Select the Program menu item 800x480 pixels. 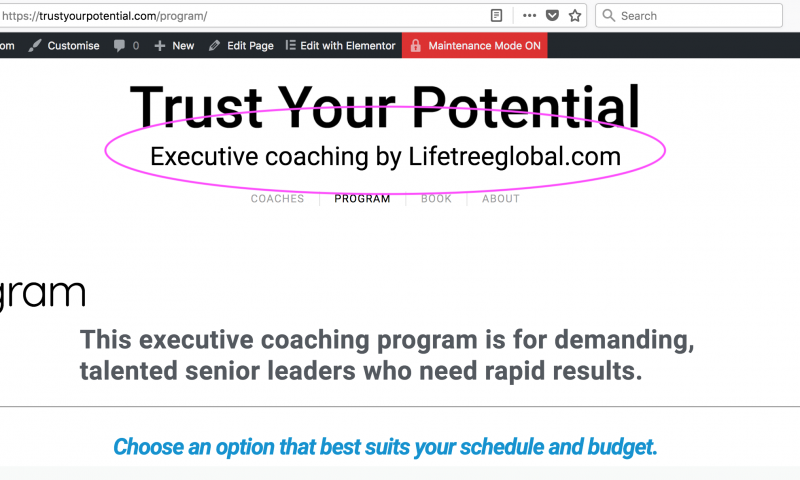pos(362,199)
